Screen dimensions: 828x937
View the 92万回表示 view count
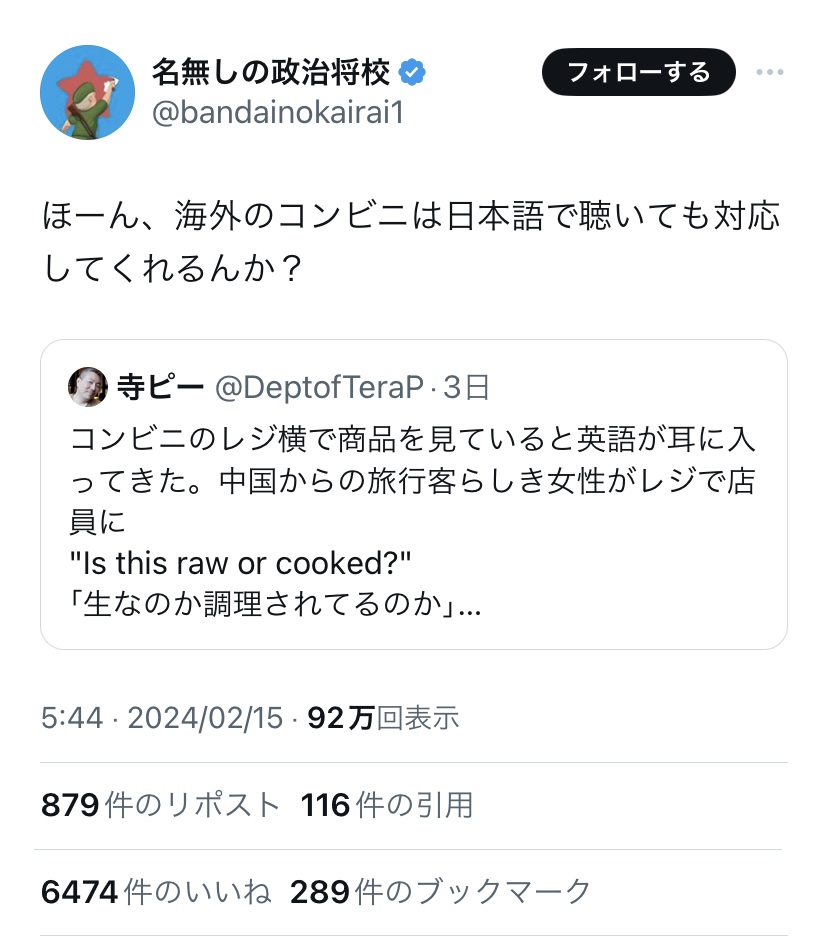(x=383, y=717)
